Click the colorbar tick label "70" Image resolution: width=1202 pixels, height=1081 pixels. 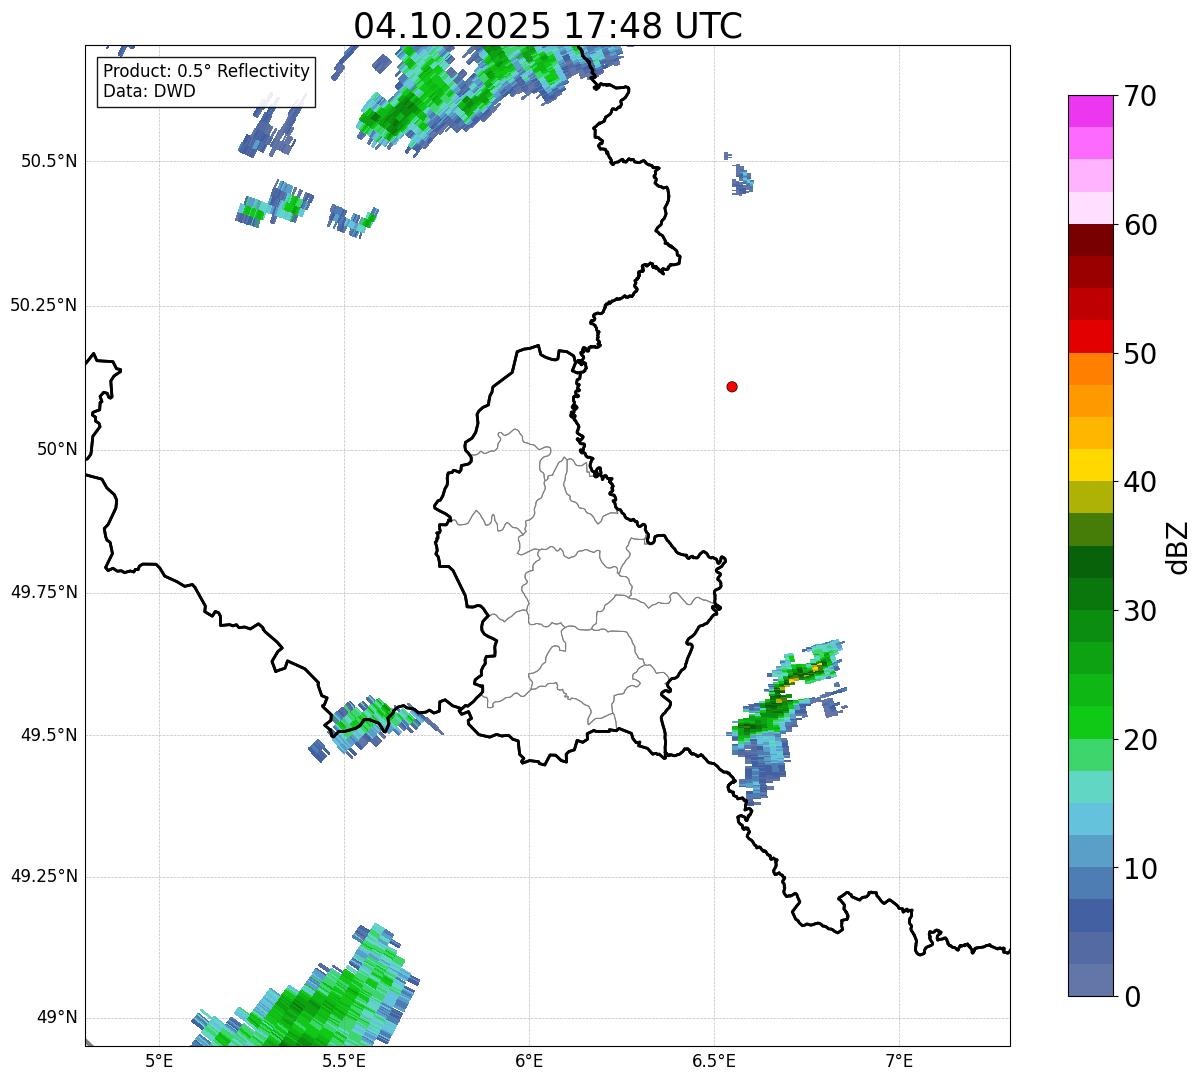point(1140,96)
